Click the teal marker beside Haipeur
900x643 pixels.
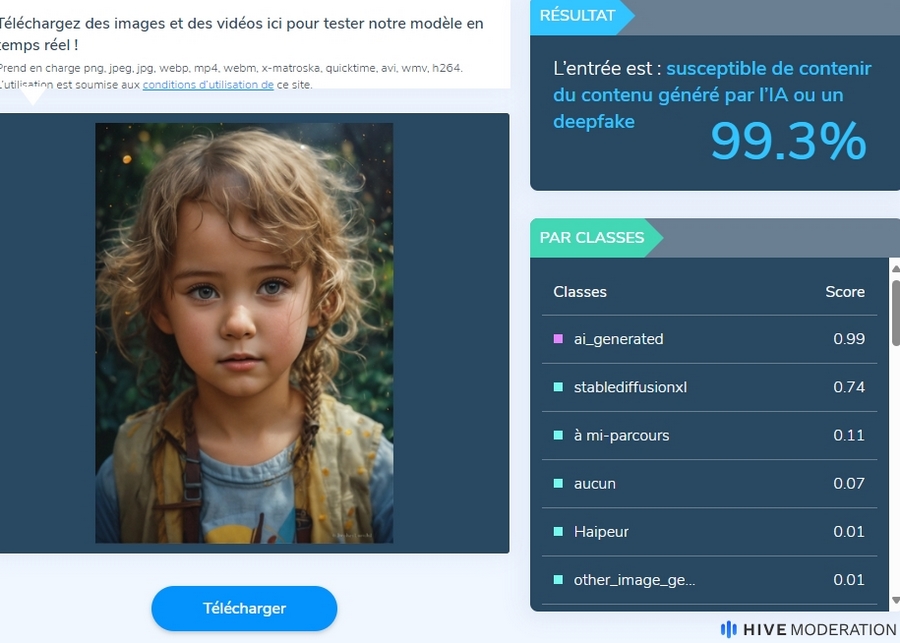[x=558, y=532]
